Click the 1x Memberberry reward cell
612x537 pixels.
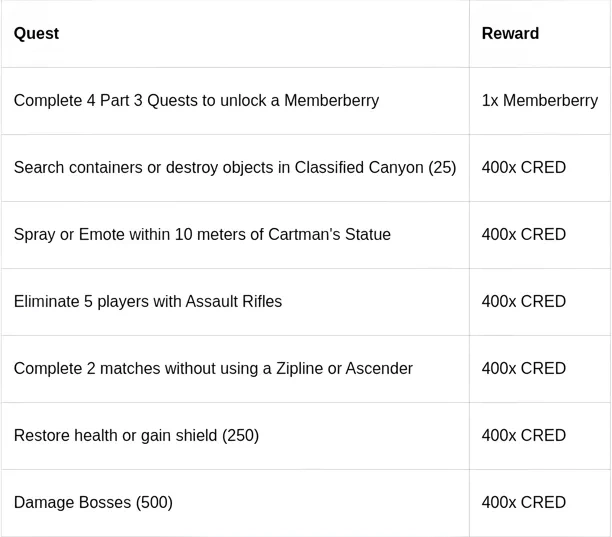[x=539, y=101]
